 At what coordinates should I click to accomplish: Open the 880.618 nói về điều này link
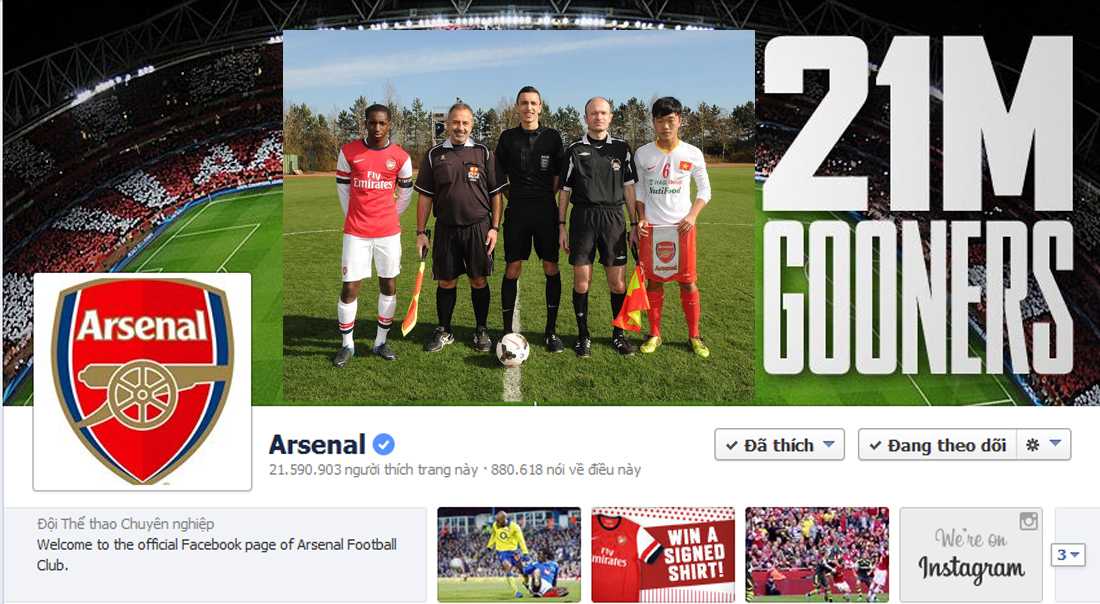[565, 470]
